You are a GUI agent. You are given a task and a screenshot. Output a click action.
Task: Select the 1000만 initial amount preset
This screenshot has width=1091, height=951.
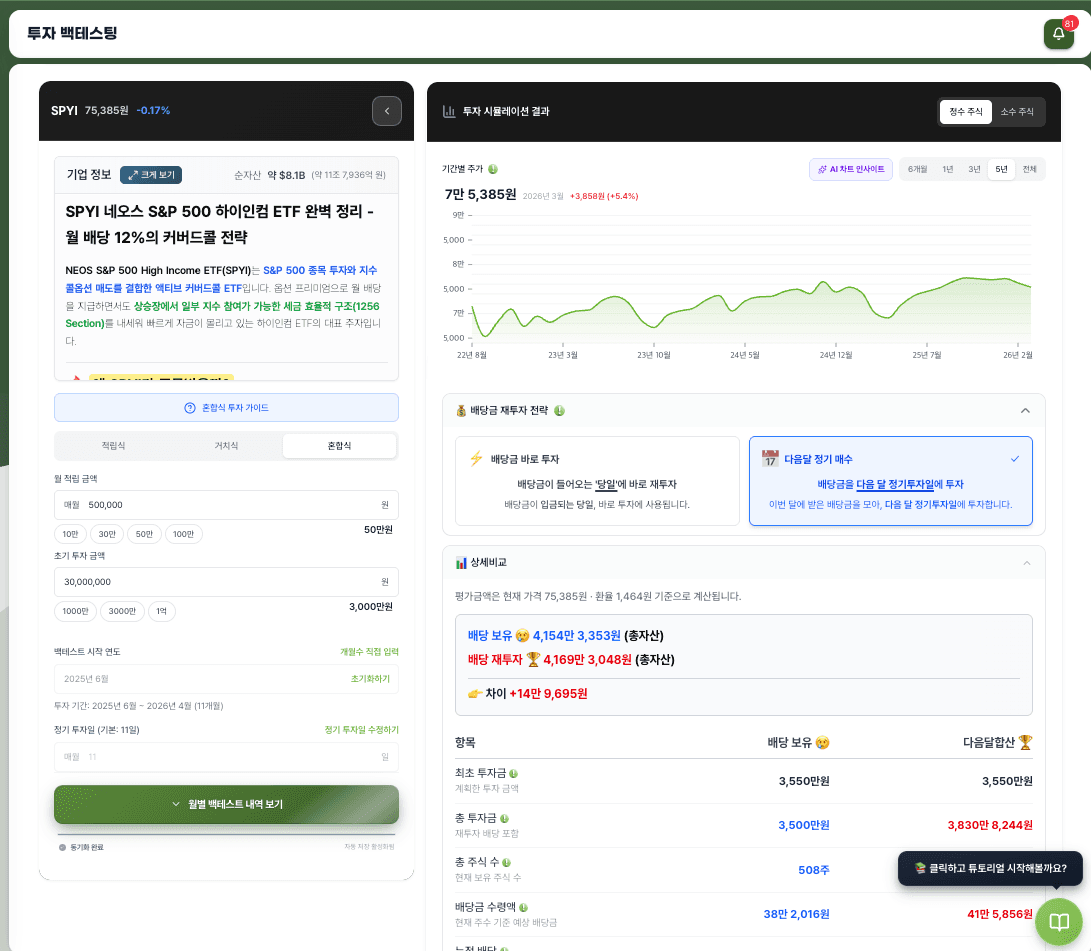coord(75,612)
